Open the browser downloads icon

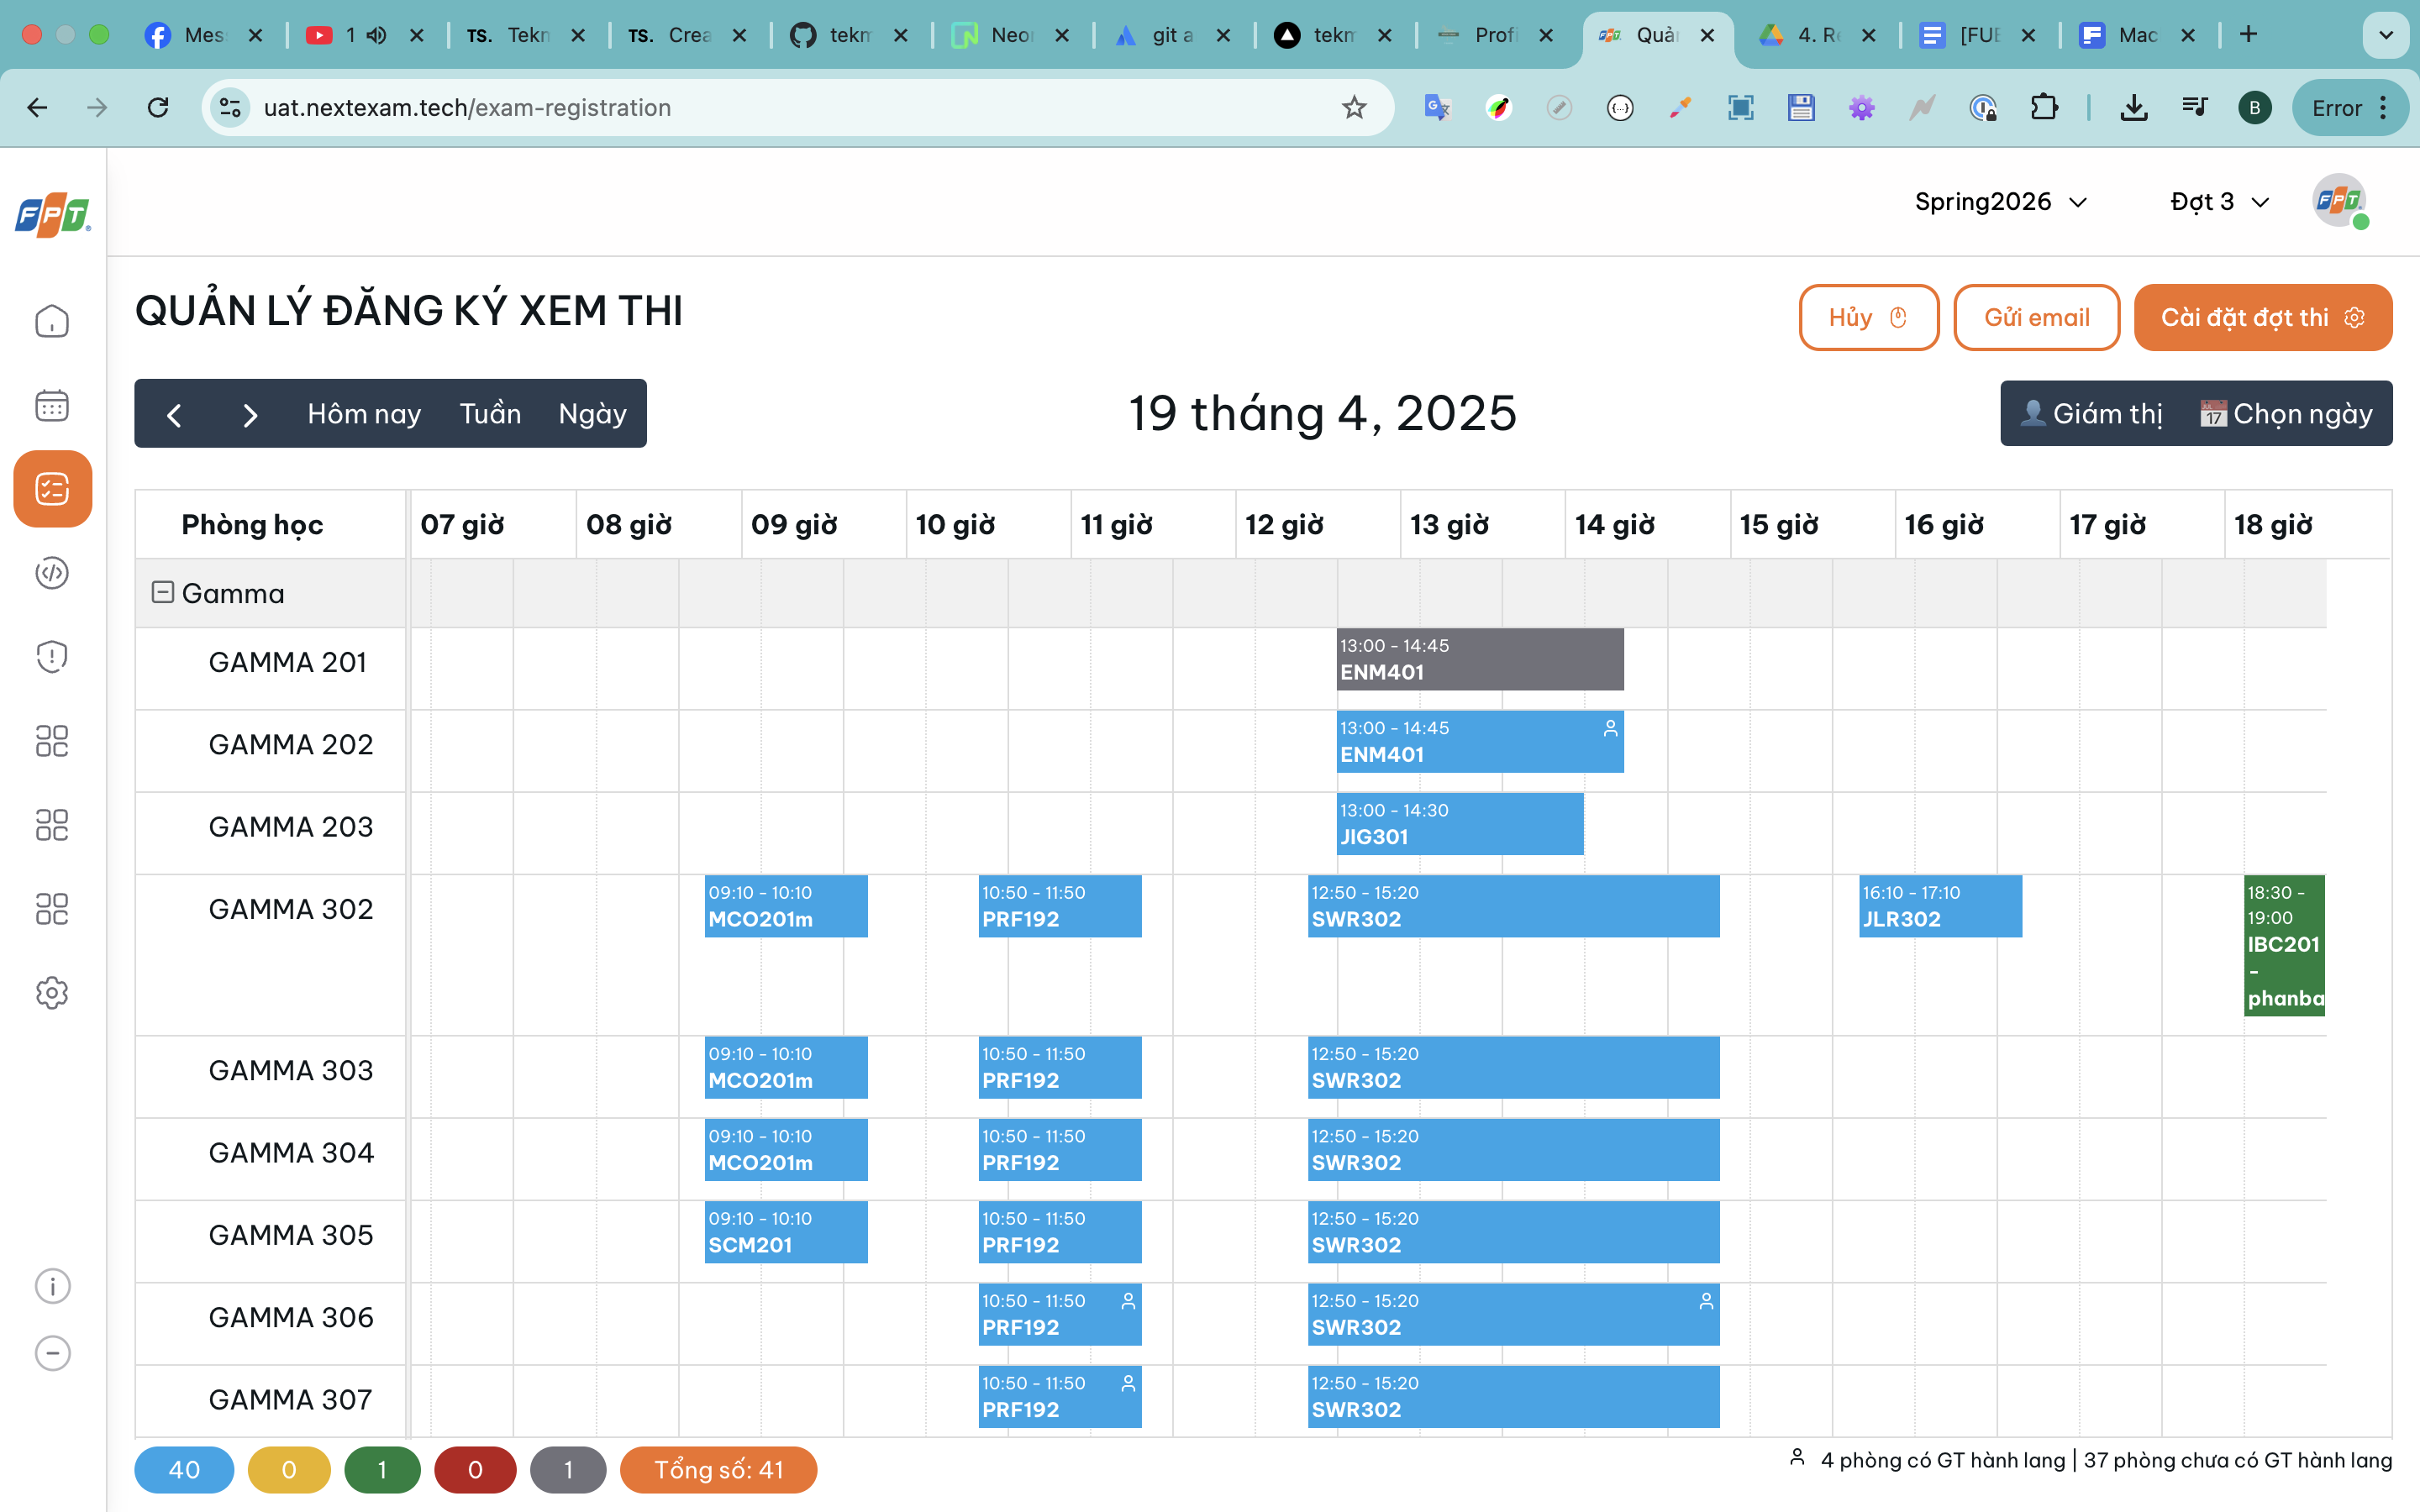pos(2134,107)
